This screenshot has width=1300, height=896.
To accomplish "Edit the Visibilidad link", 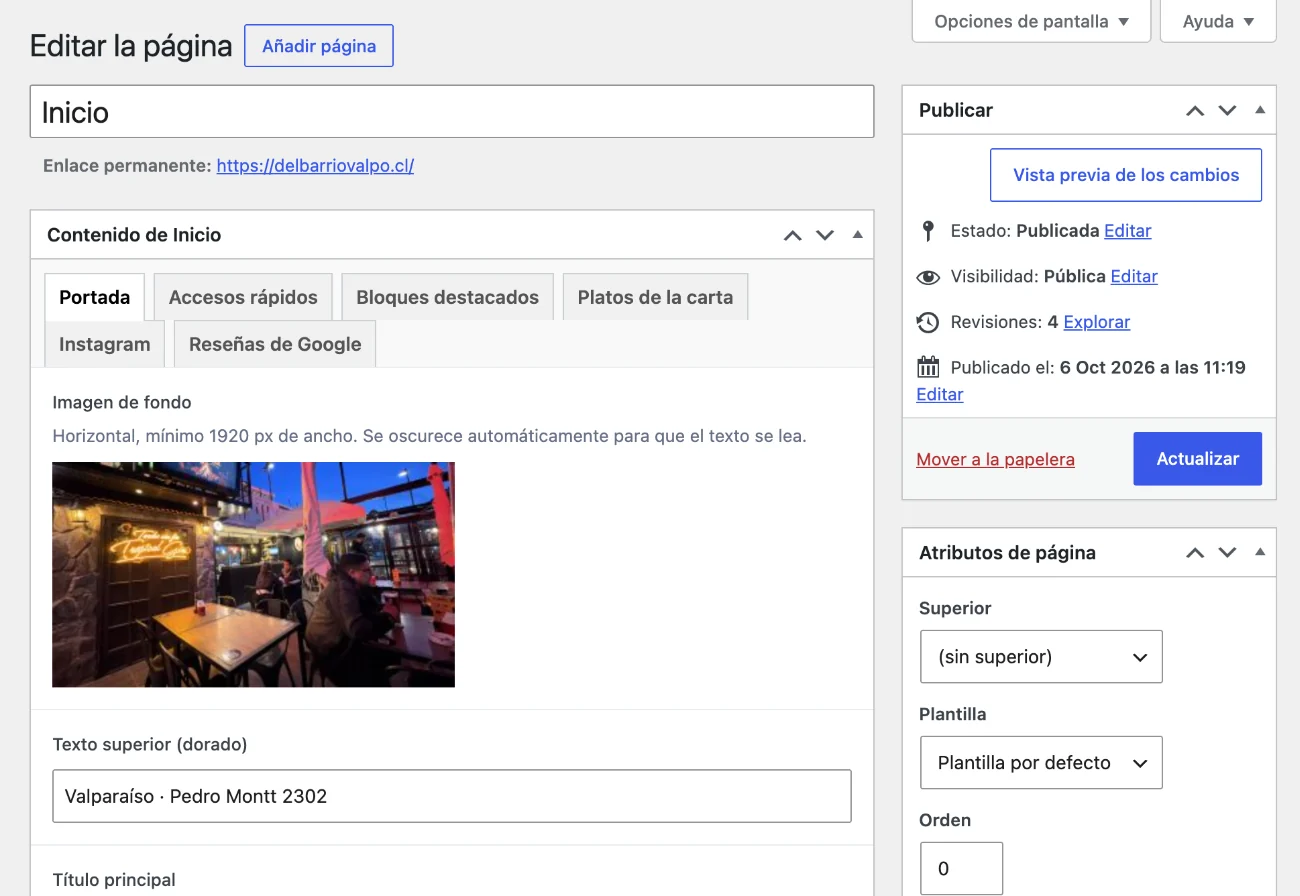I will (1134, 277).
